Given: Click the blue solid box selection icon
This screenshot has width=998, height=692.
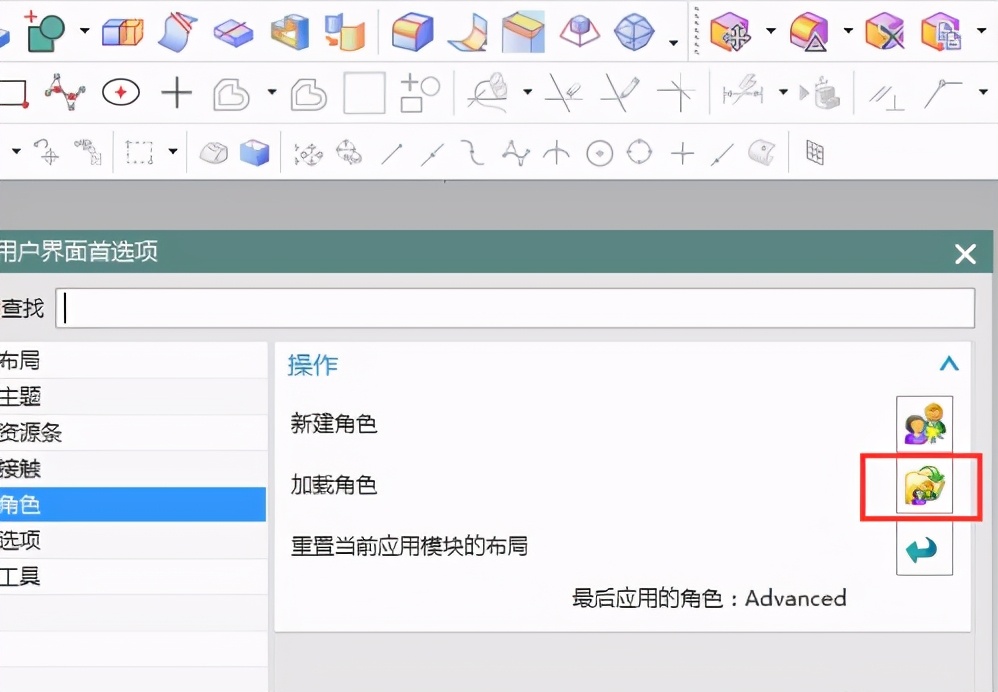Looking at the screenshot, I should click(255, 153).
